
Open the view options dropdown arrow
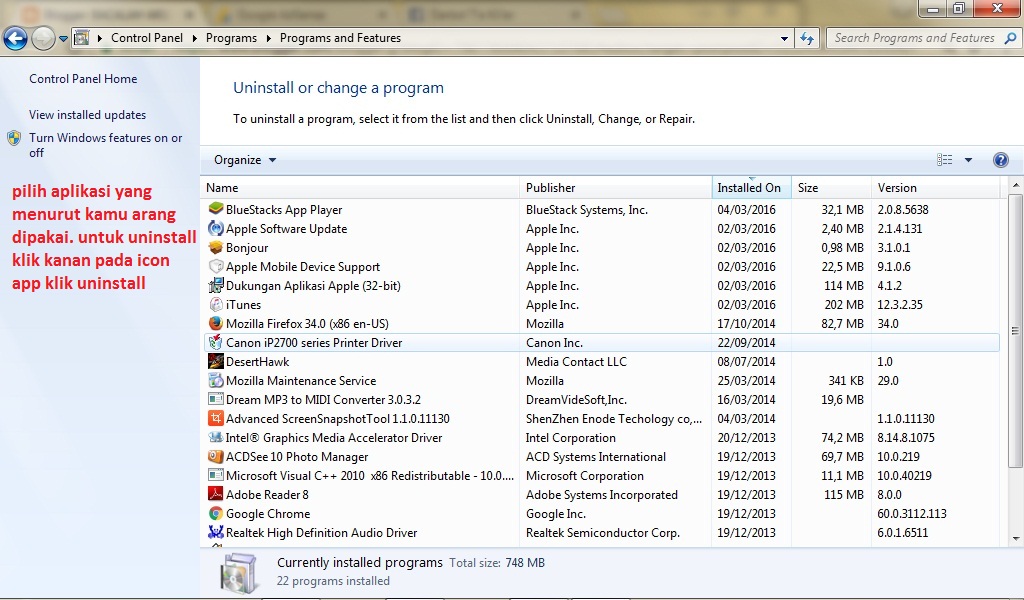point(968,160)
